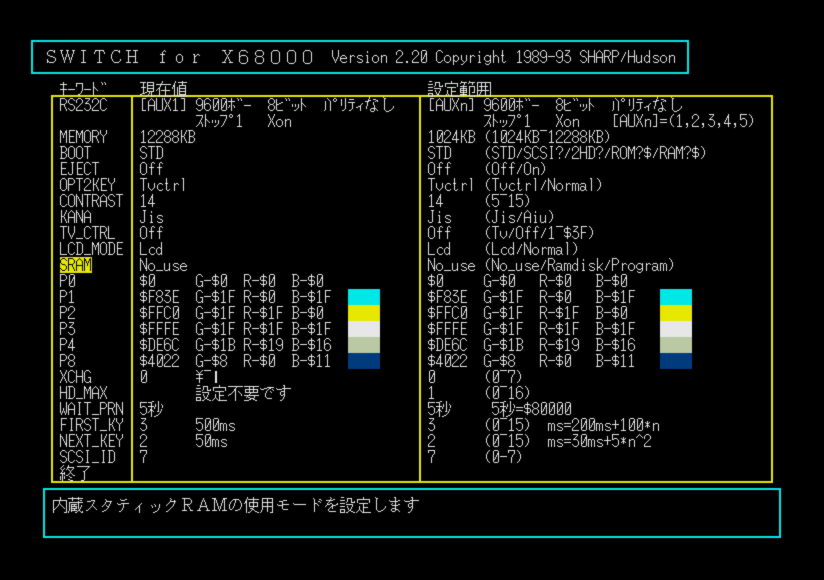Select the P2 palette keyword
Viewport: 824px width, 580px height.
(x=67, y=313)
